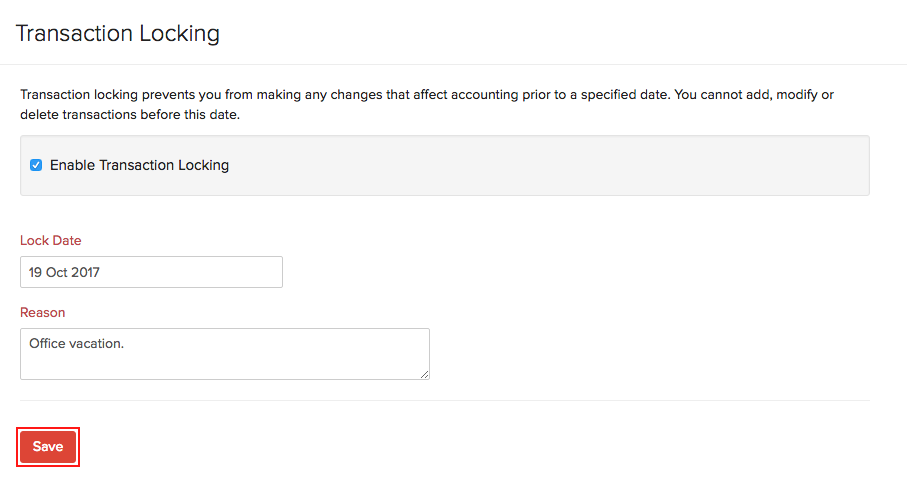The width and height of the screenshot is (907, 484).
Task: Click "delete transactions before this date" text
Action: pos(128,114)
